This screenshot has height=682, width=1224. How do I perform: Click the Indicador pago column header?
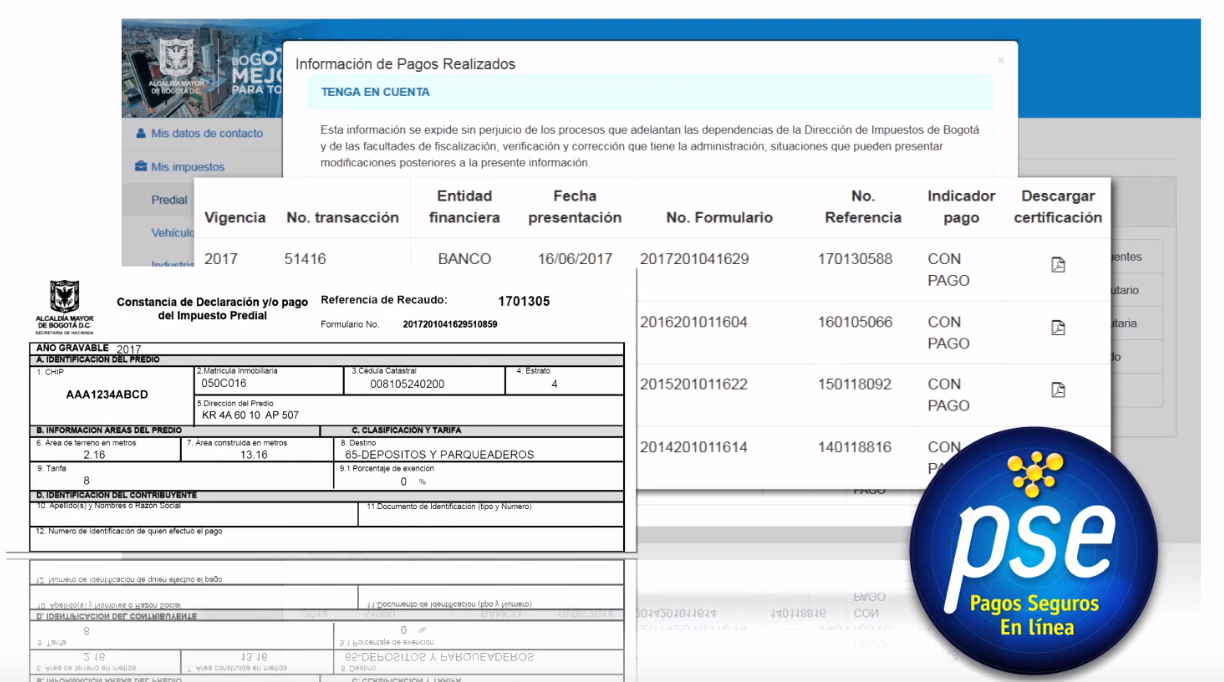[960, 207]
